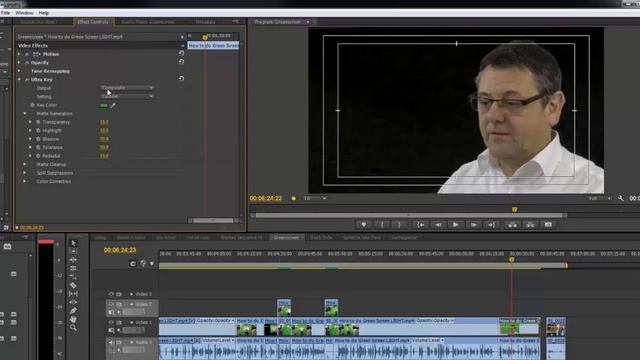Click the Lift button

pyautogui.click(x=513, y=224)
